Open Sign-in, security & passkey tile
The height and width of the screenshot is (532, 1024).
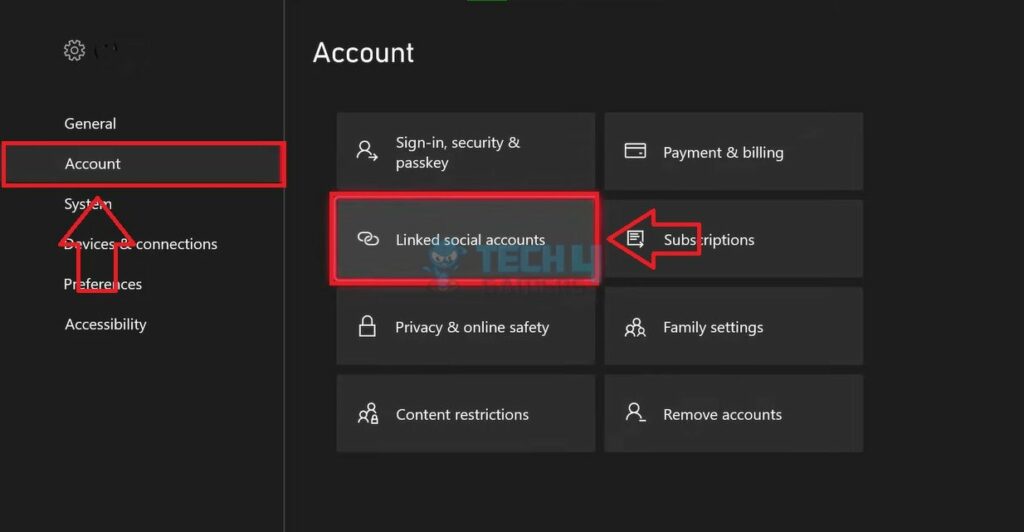[466, 151]
